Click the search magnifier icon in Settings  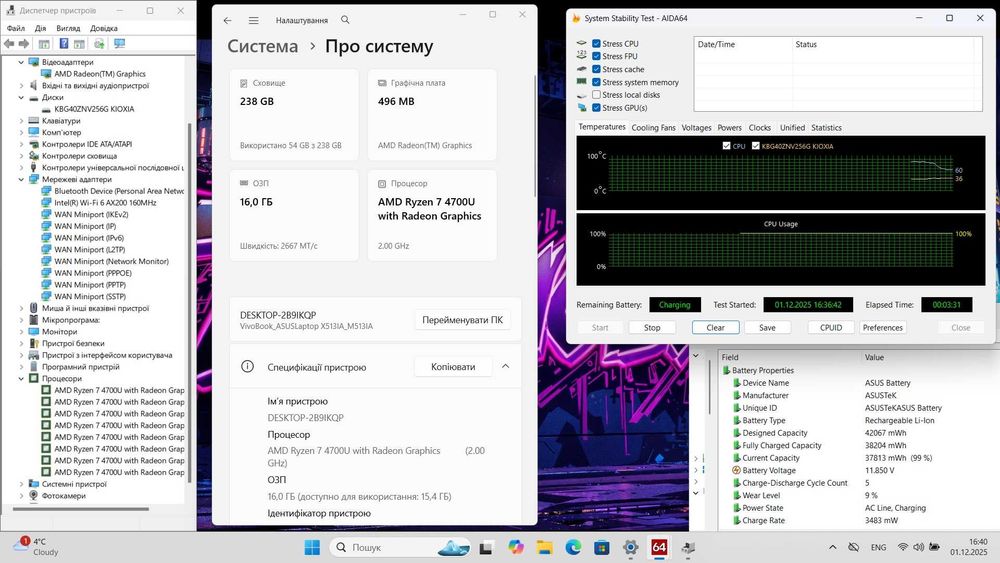tap(345, 20)
